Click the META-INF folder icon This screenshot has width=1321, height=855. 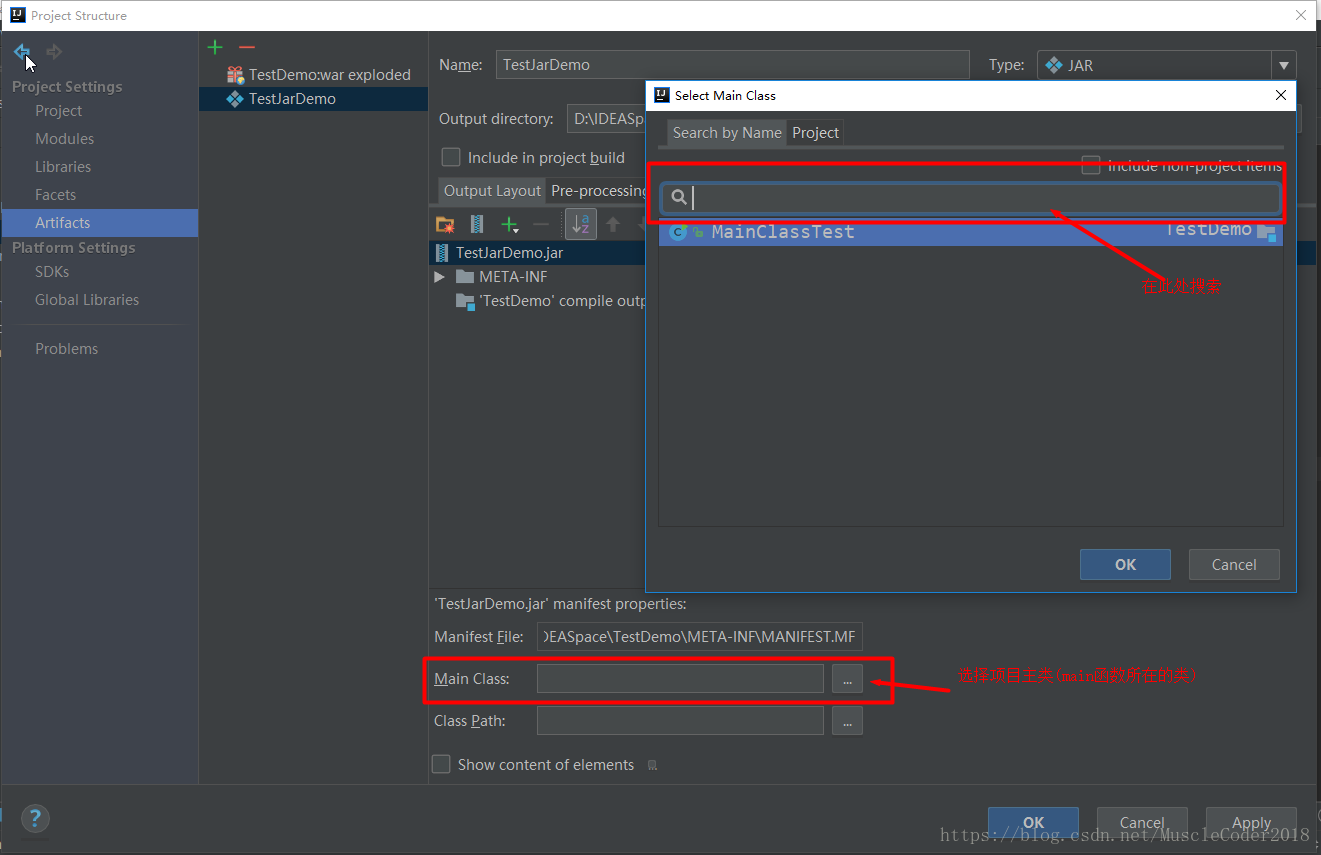point(464,277)
